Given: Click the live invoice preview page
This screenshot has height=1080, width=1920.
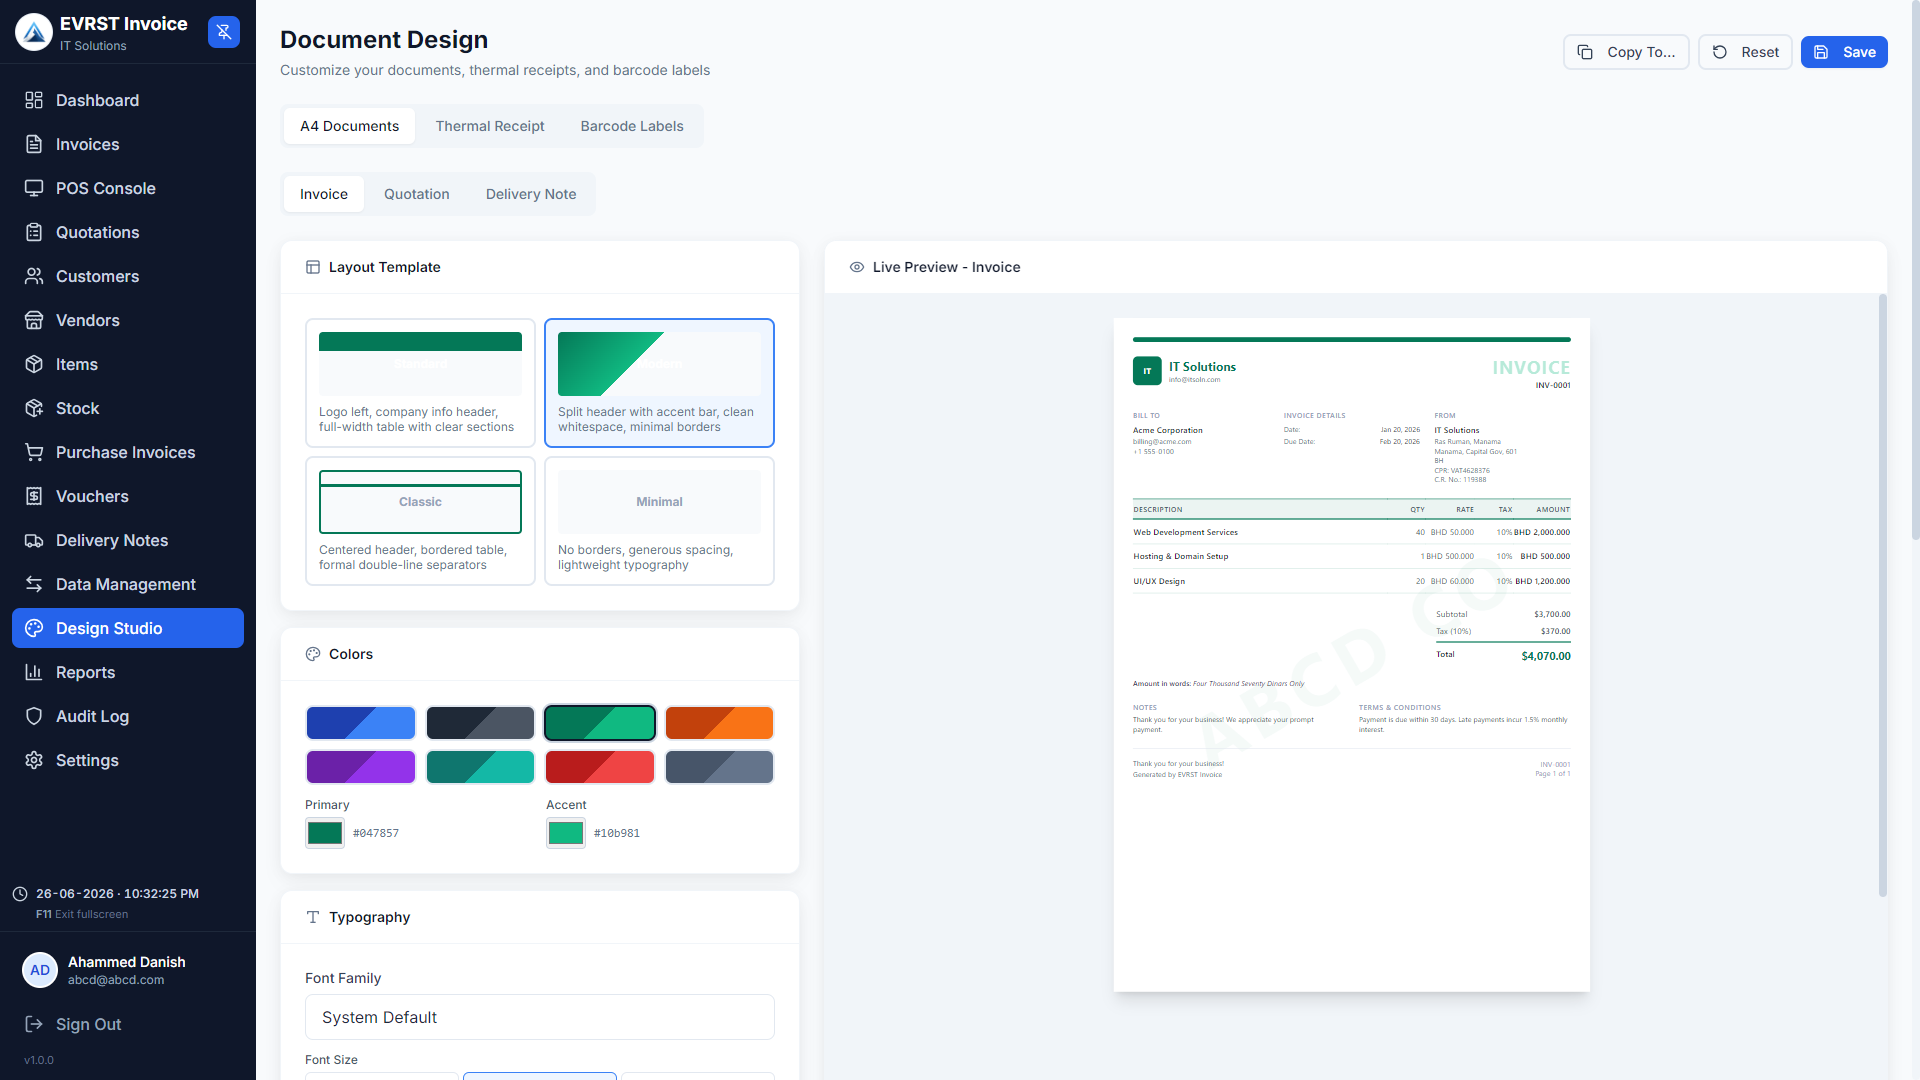Looking at the screenshot, I should [x=1352, y=655].
